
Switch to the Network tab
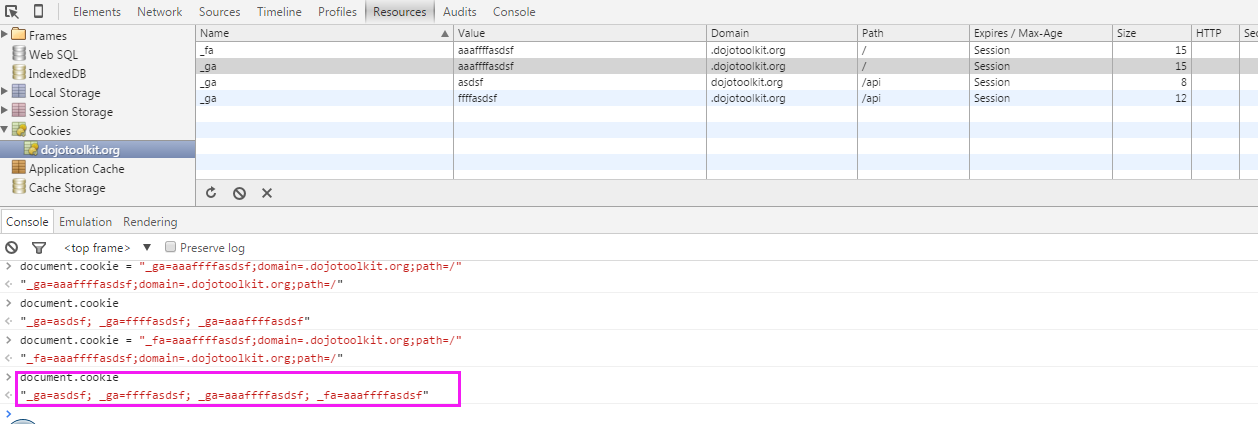pyautogui.click(x=159, y=12)
